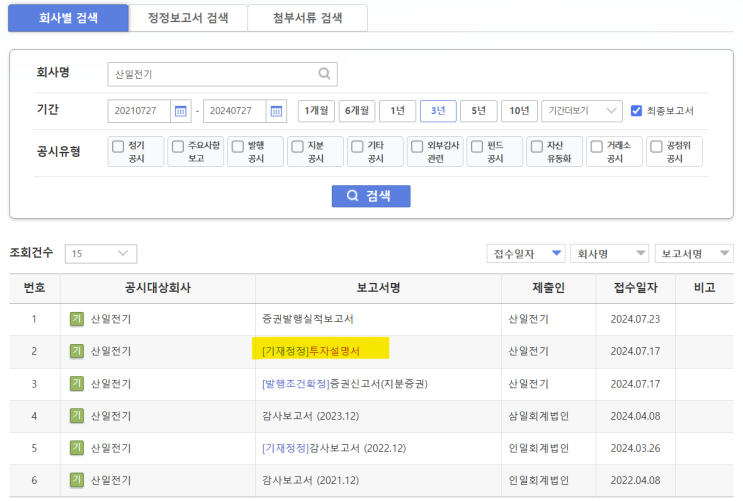The height and width of the screenshot is (501, 743).
Task: Open 감사보고서 (2023.12) report
Action: click(310, 416)
